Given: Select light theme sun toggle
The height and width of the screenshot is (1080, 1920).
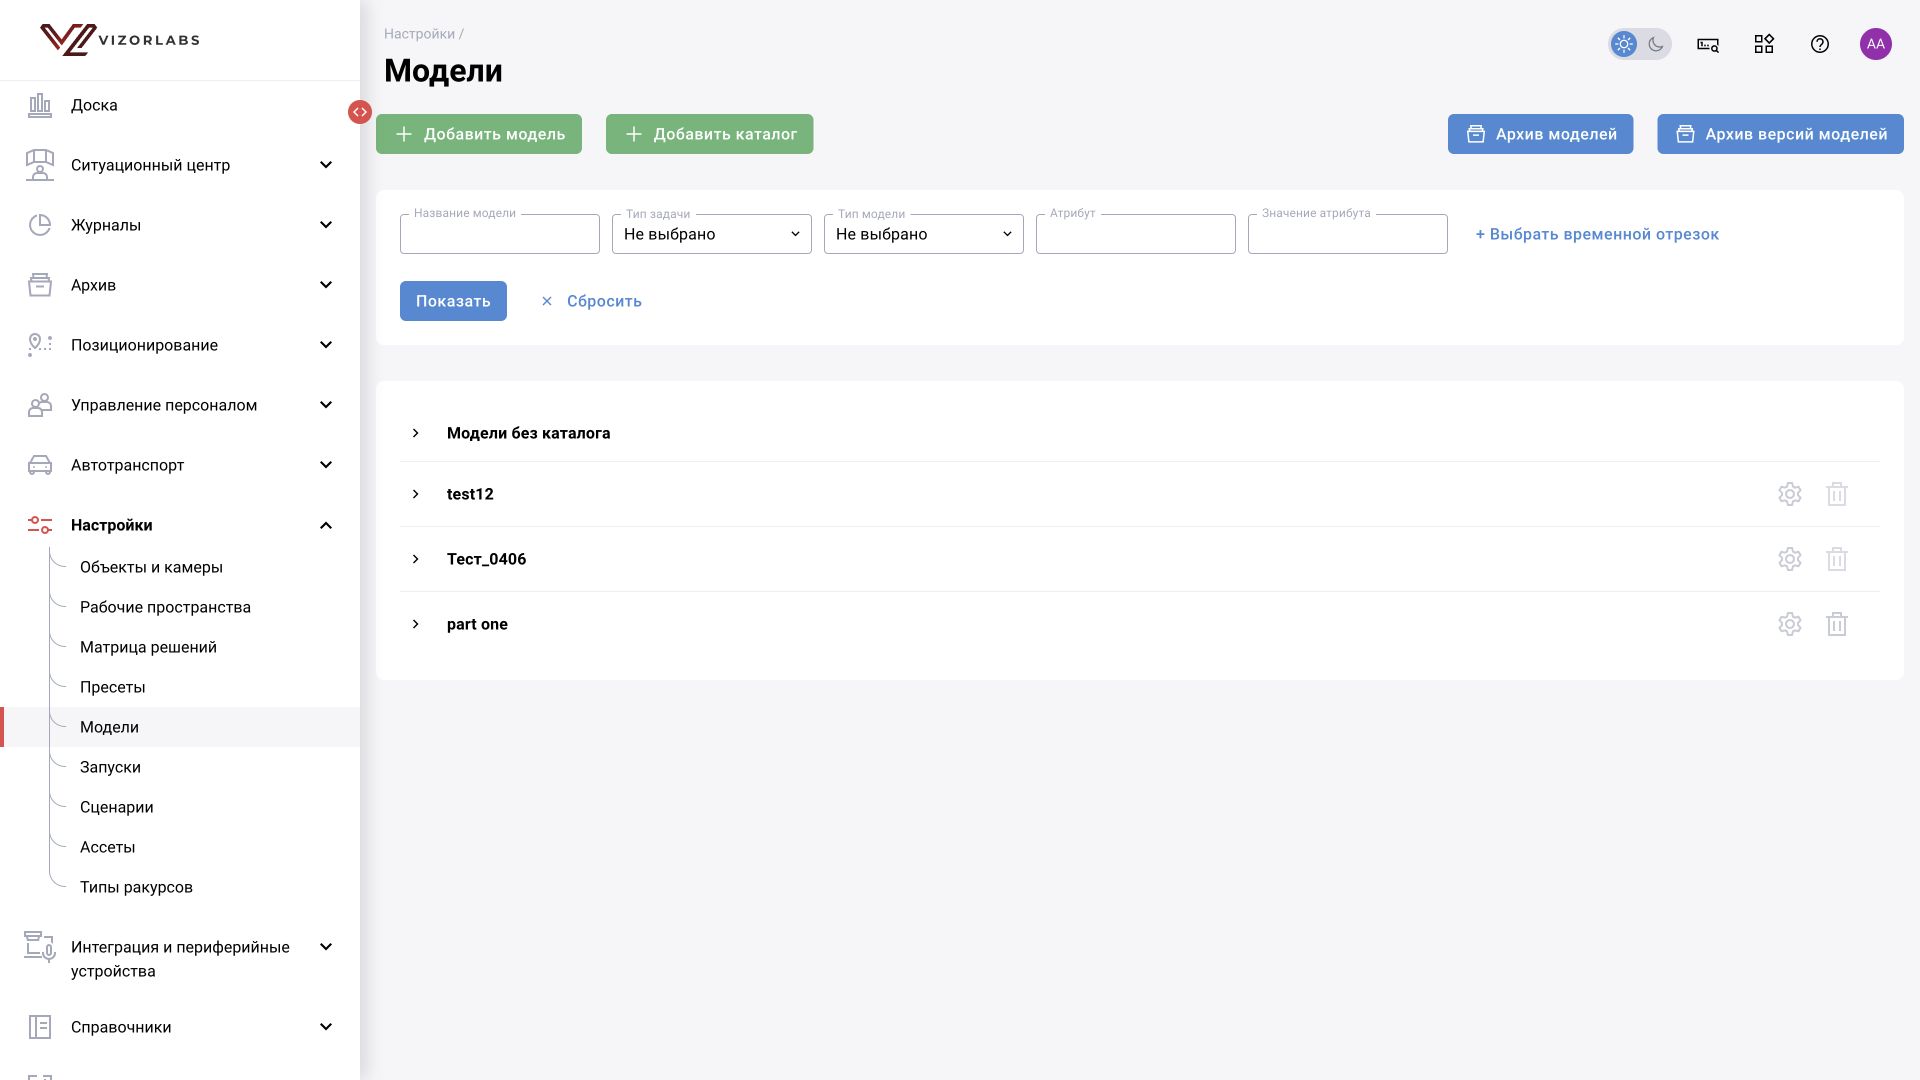Looking at the screenshot, I should pos(1624,44).
